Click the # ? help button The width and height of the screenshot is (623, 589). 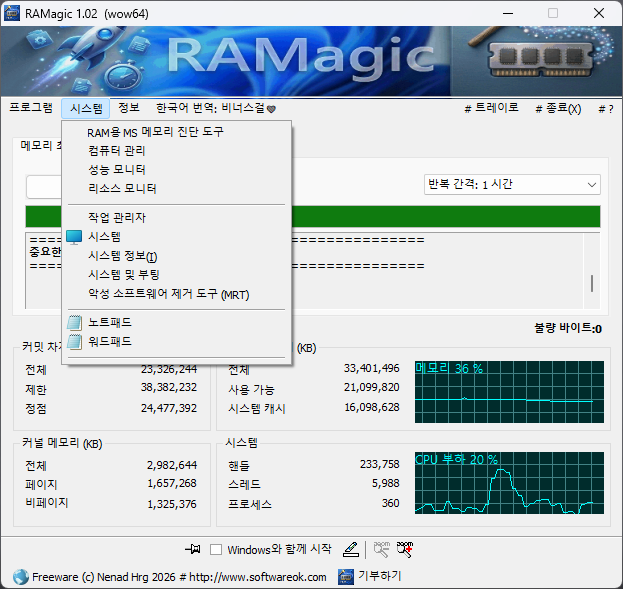606,108
